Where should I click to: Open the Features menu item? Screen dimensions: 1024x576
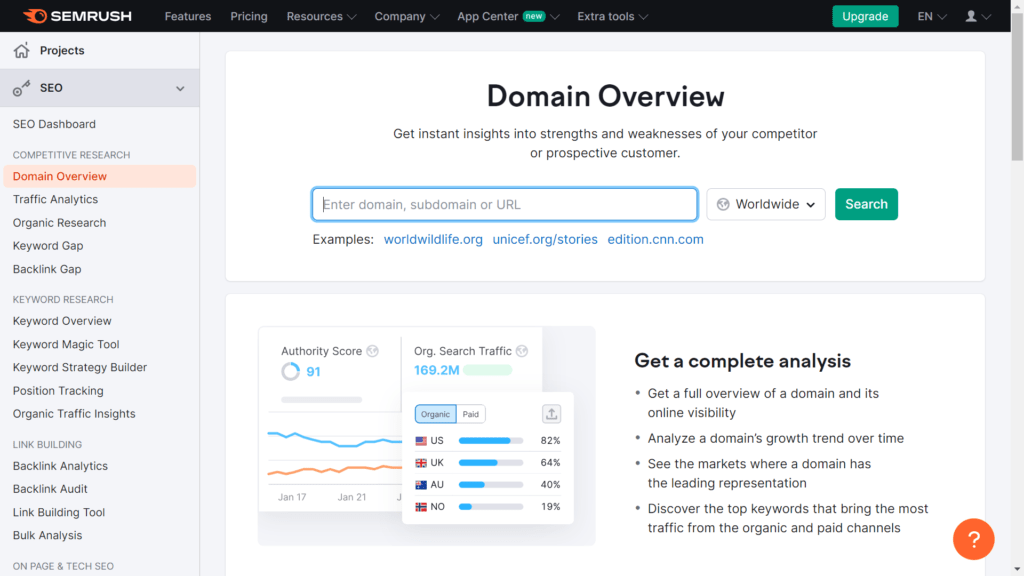(x=188, y=16)
